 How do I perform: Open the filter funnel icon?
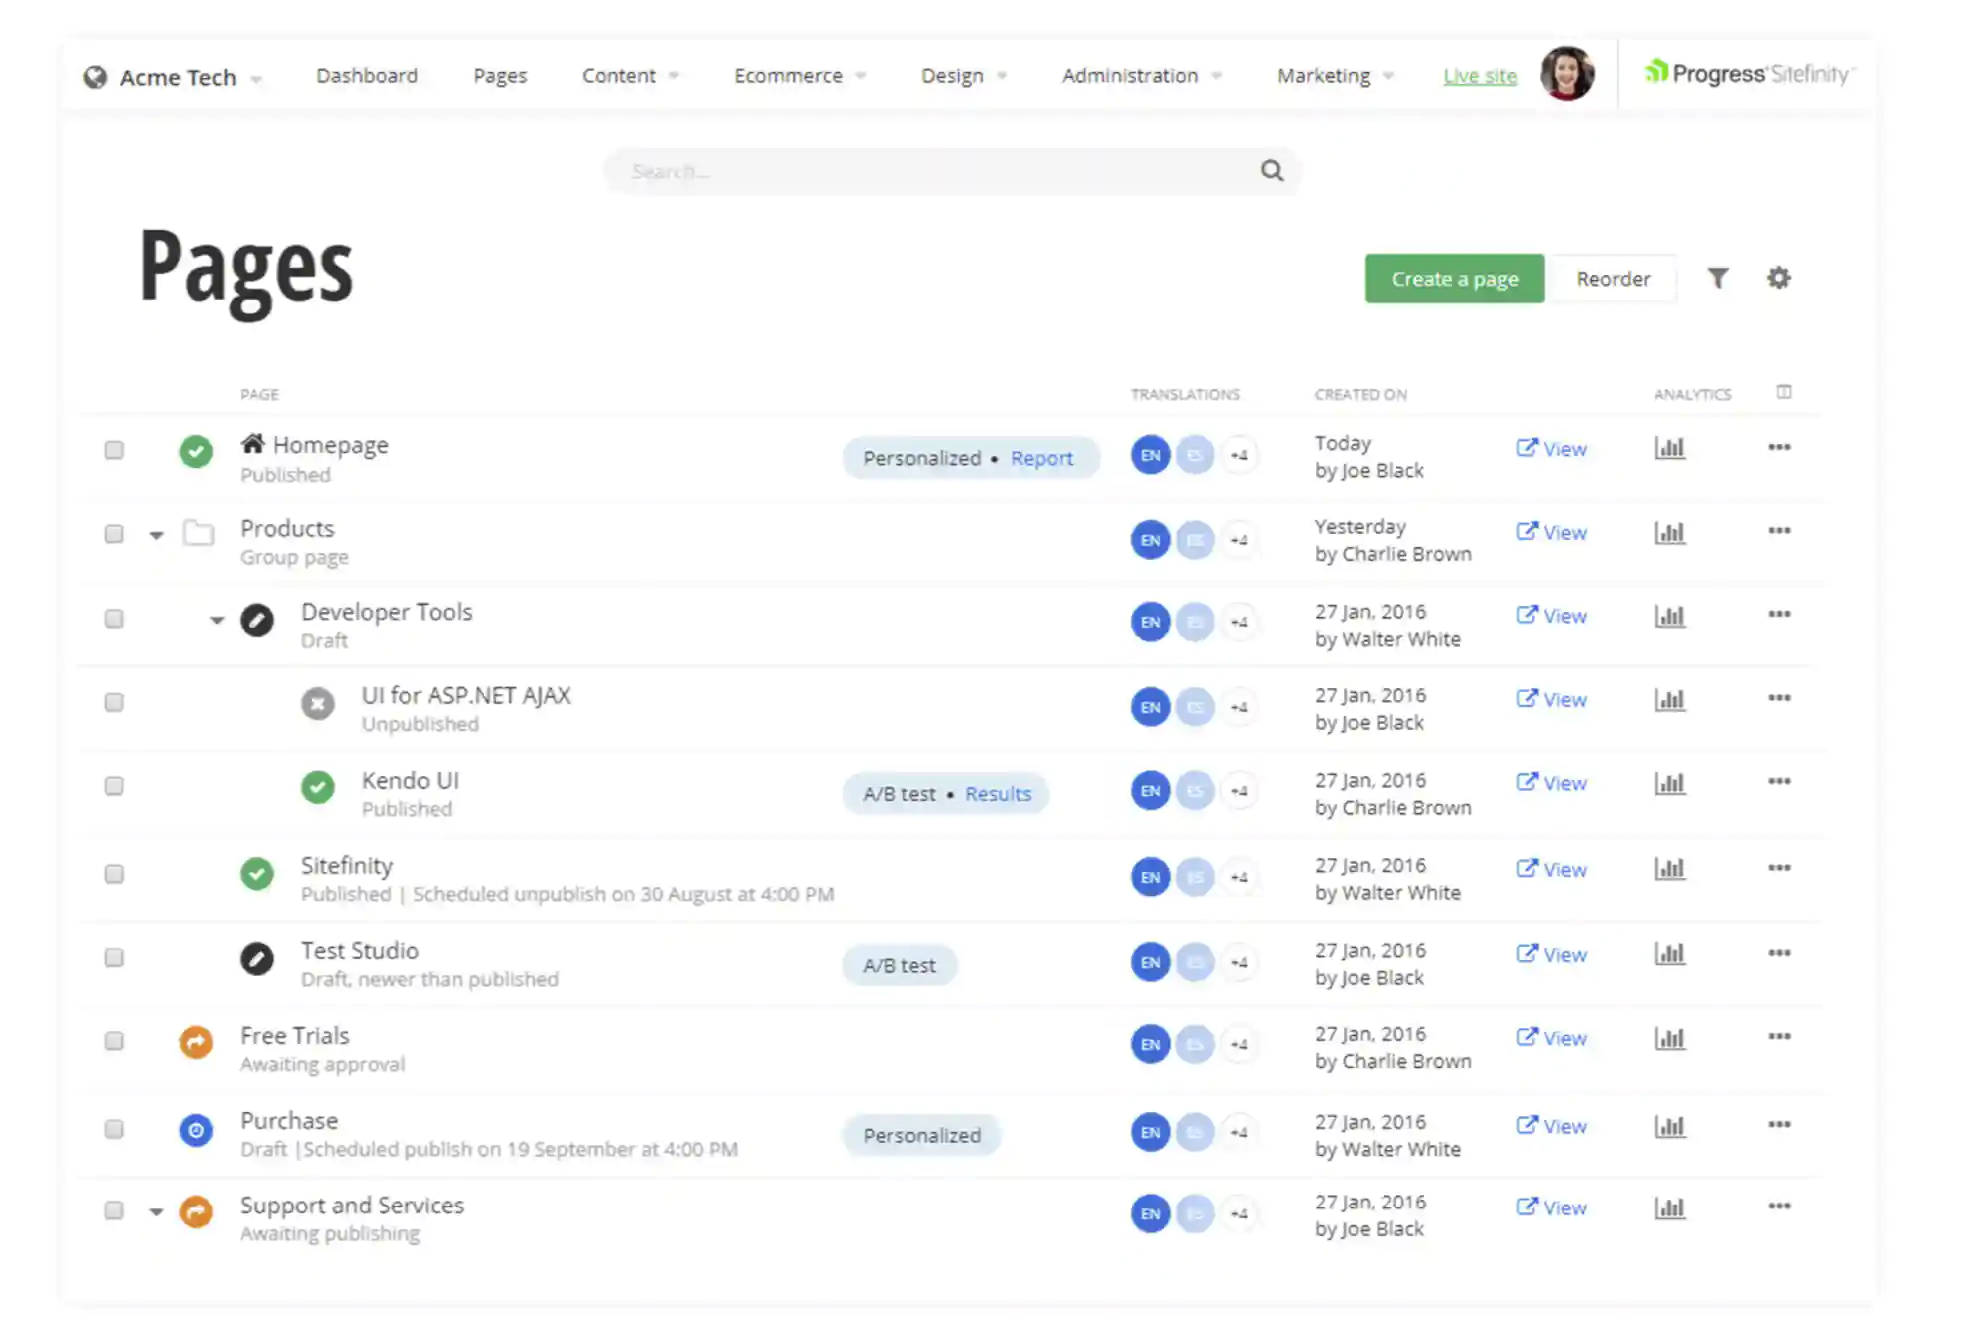tap(1717, 278)
